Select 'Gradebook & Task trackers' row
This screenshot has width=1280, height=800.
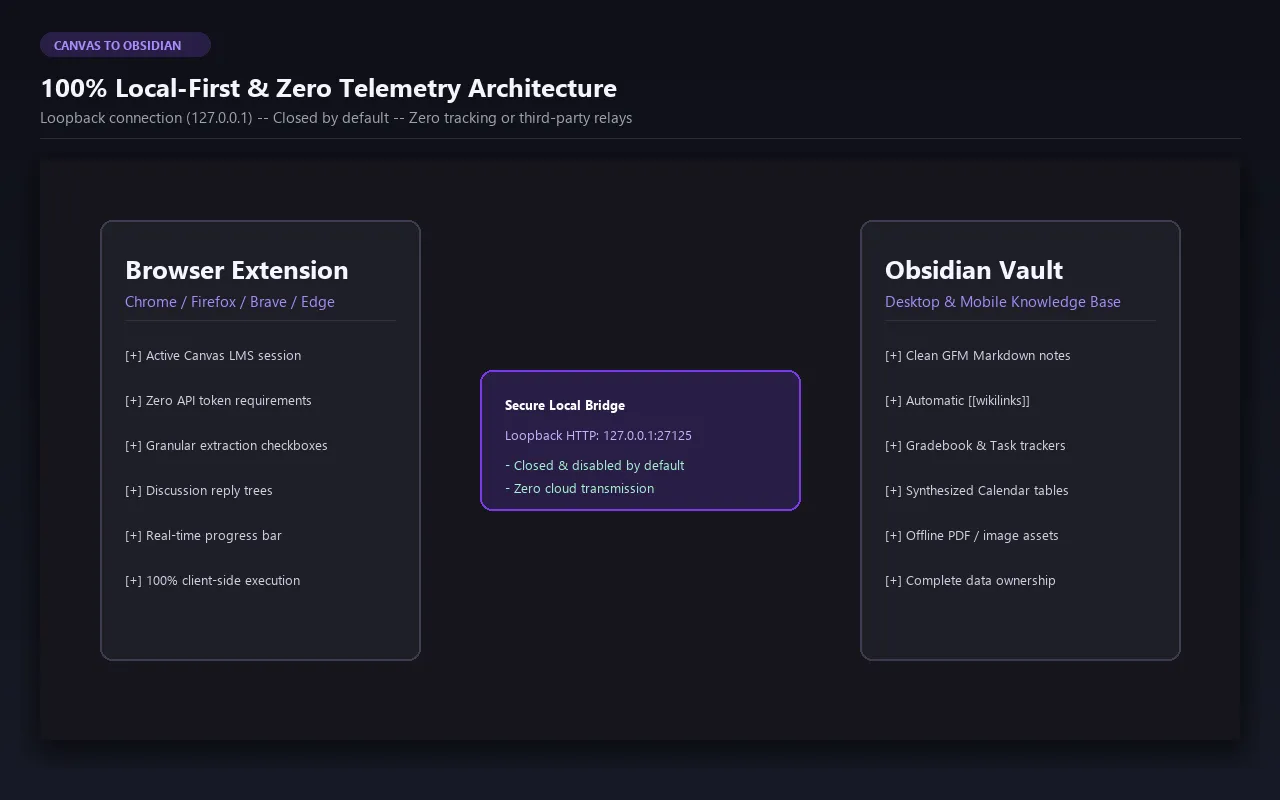[975, 446]
